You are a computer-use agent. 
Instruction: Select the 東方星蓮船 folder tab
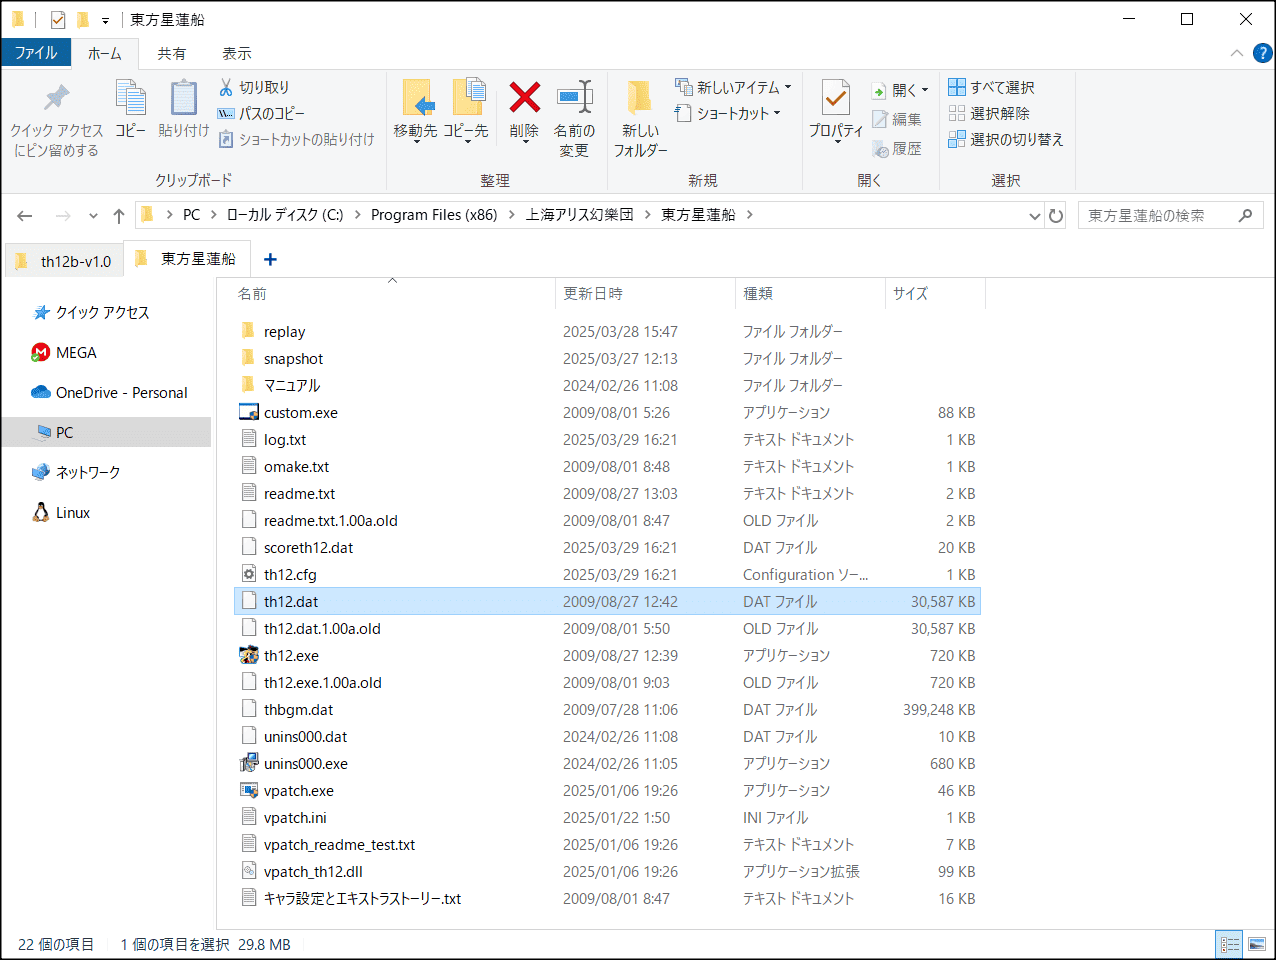click(187, 258)
